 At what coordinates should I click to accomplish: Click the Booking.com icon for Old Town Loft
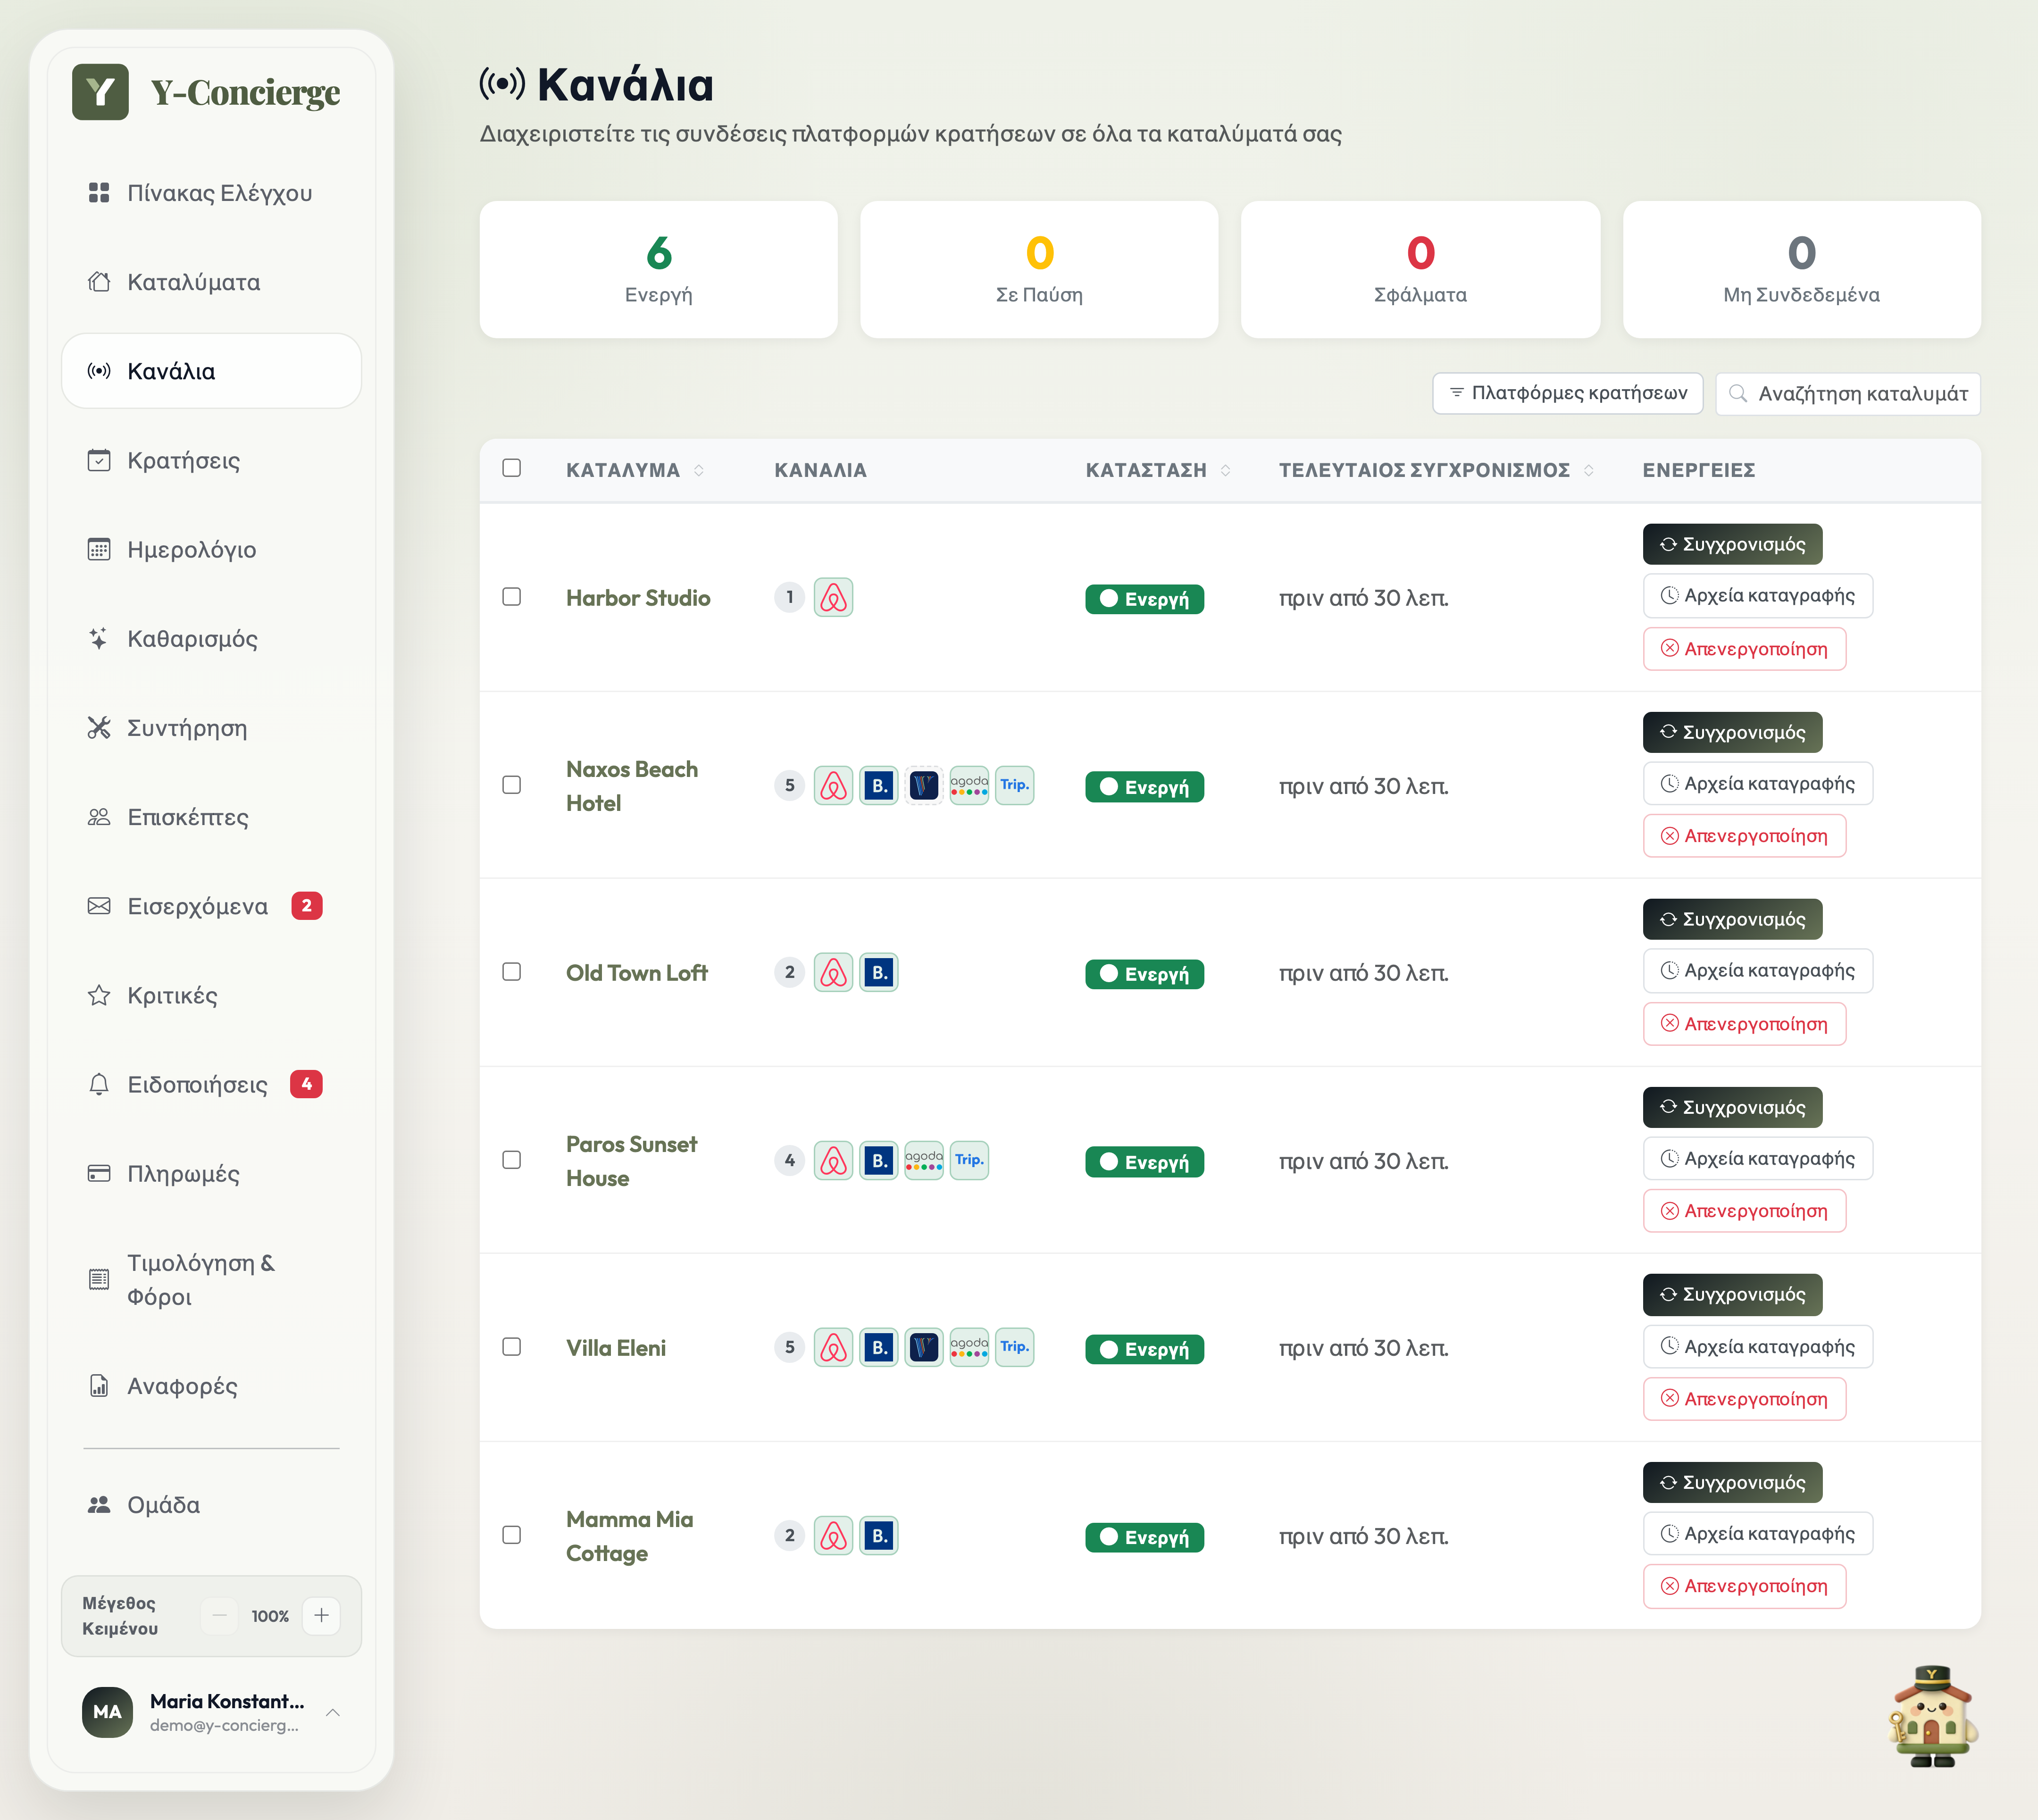coord(878,972)
